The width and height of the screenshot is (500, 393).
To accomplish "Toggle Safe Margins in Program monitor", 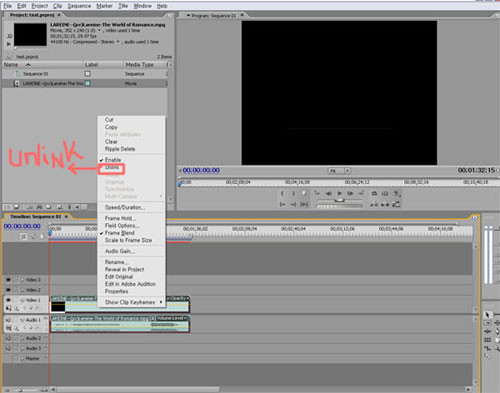I will pos(385,193).
